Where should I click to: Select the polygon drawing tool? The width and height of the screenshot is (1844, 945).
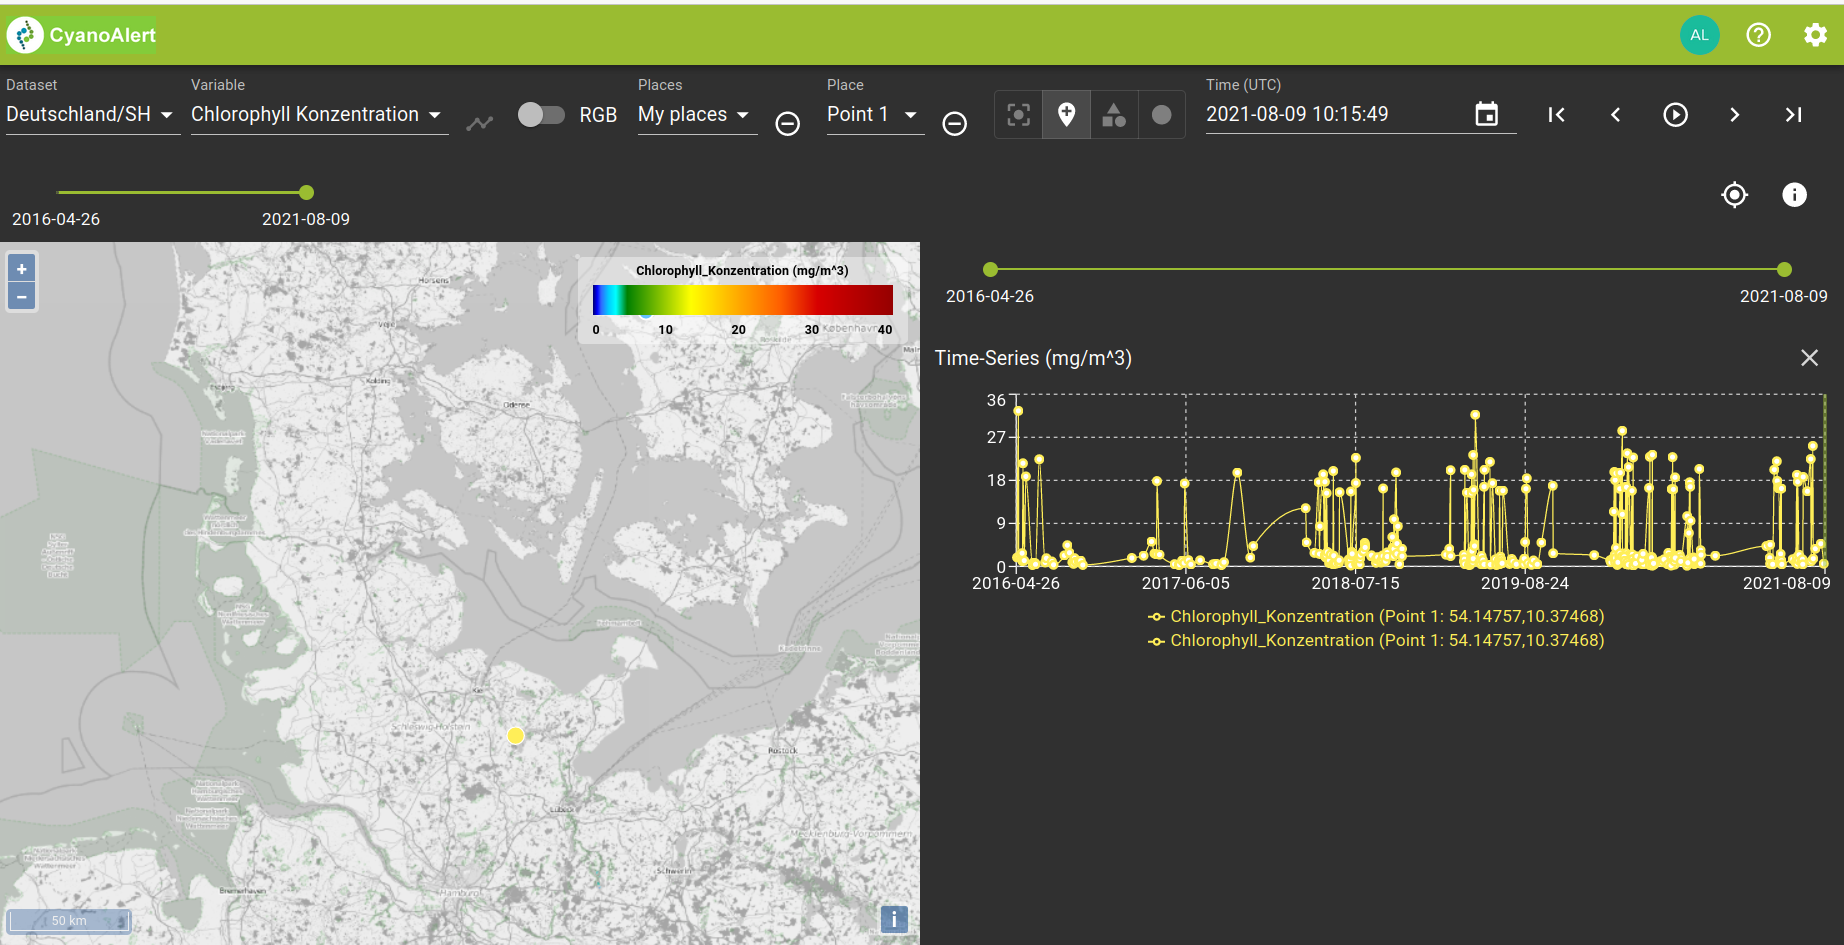(x=1114, y=114)
